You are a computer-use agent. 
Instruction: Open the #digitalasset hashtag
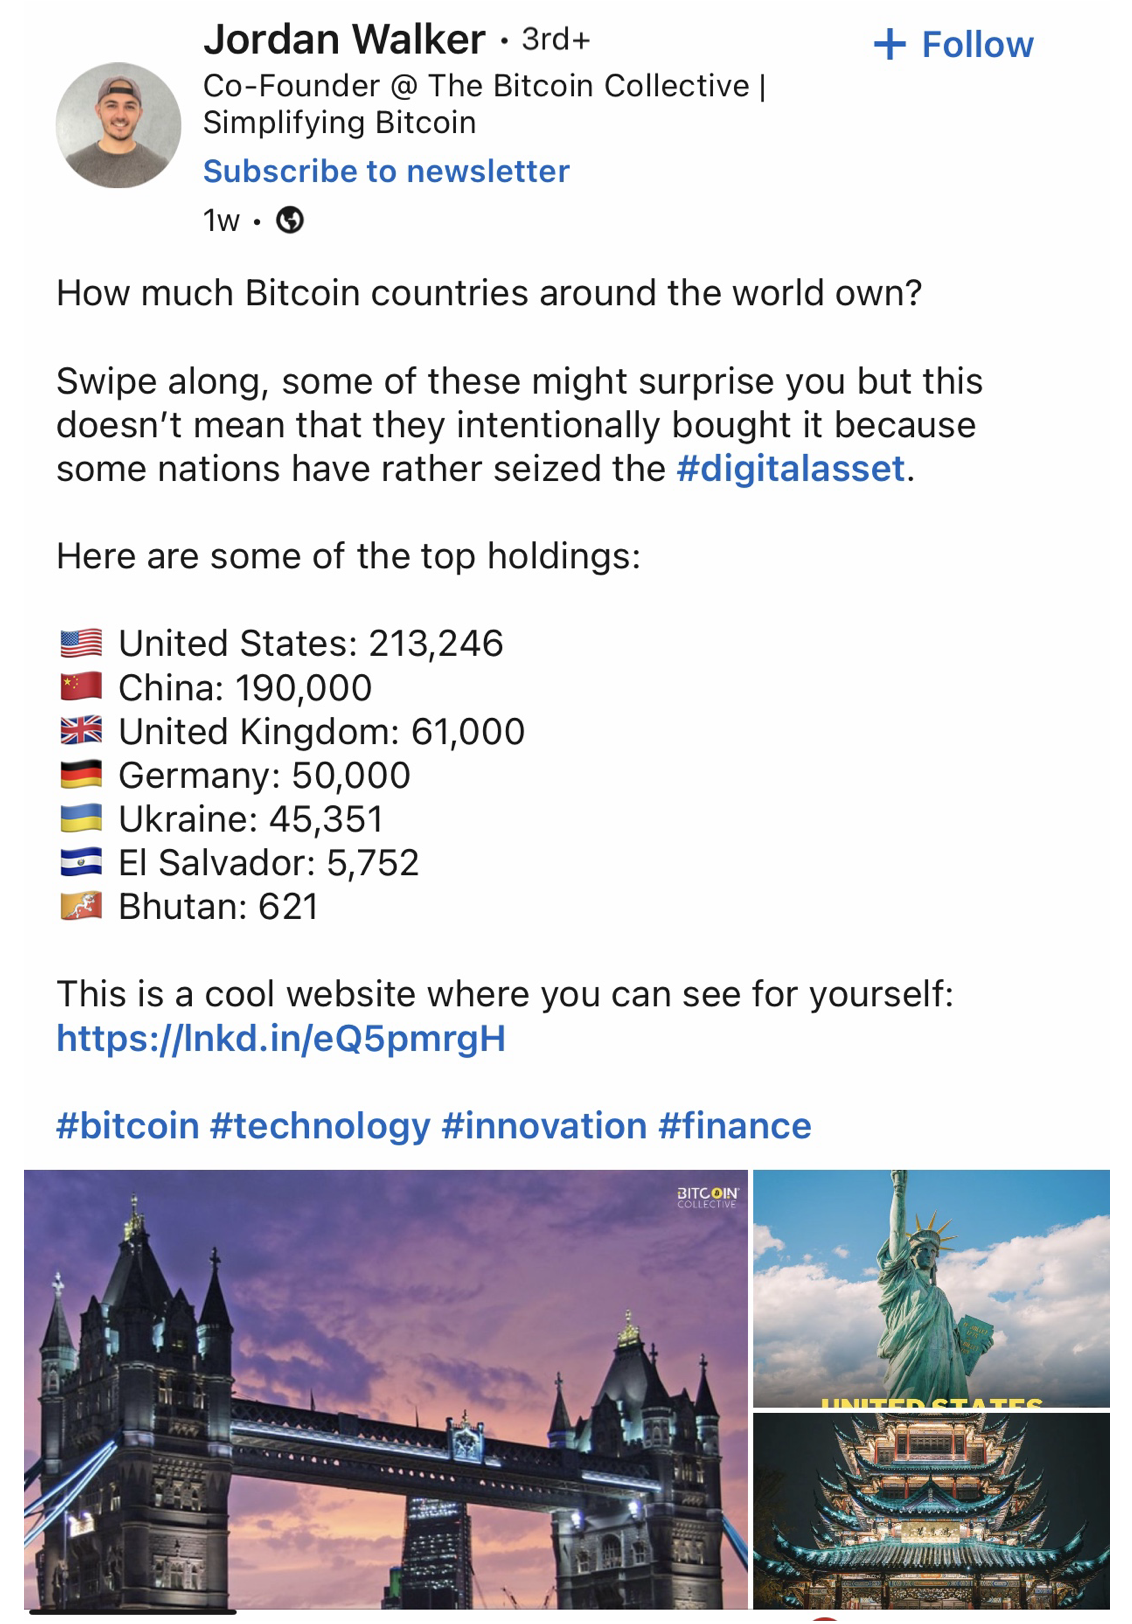tap(790, 468)
